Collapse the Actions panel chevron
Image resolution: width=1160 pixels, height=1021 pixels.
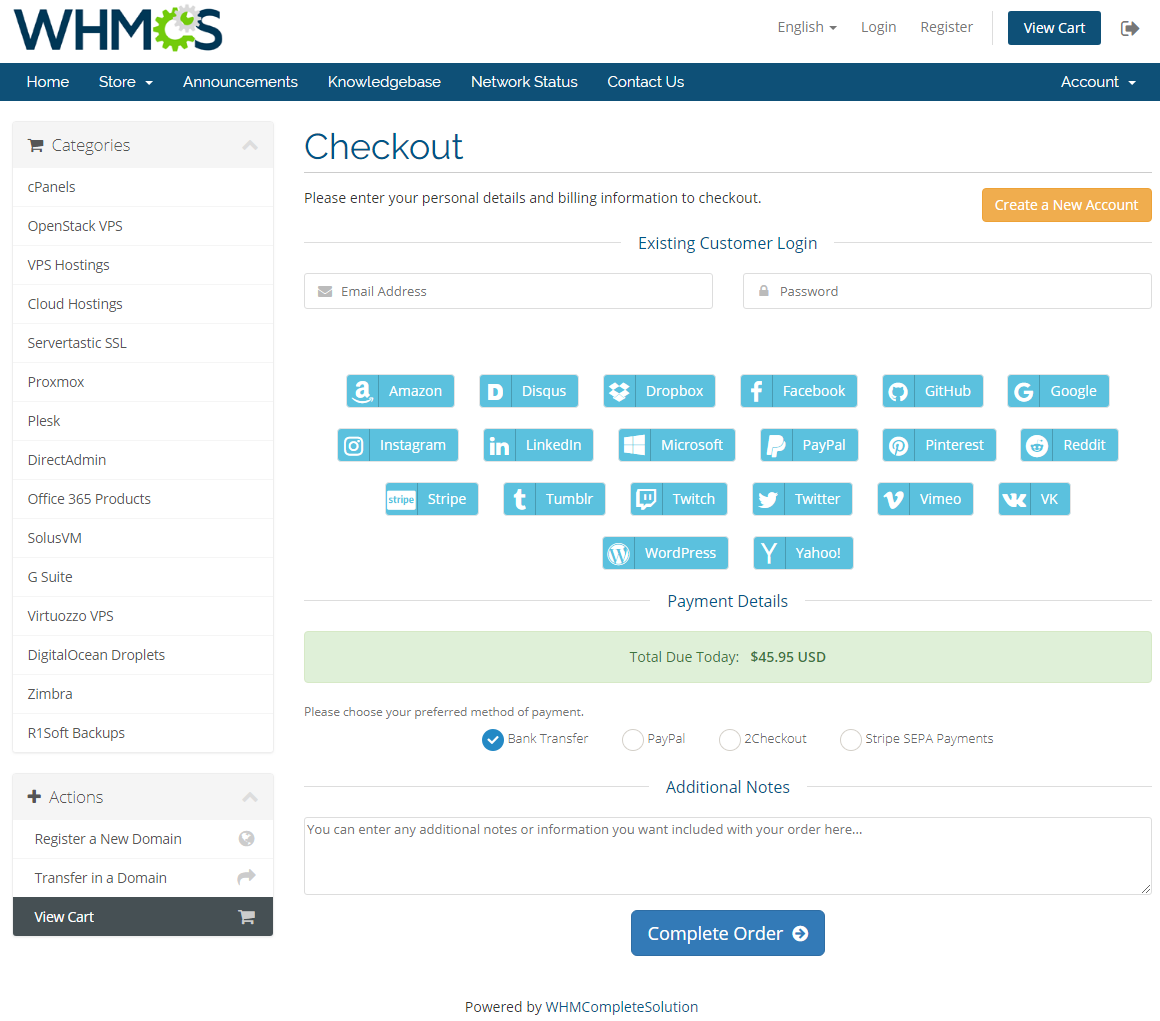(250, 797)
